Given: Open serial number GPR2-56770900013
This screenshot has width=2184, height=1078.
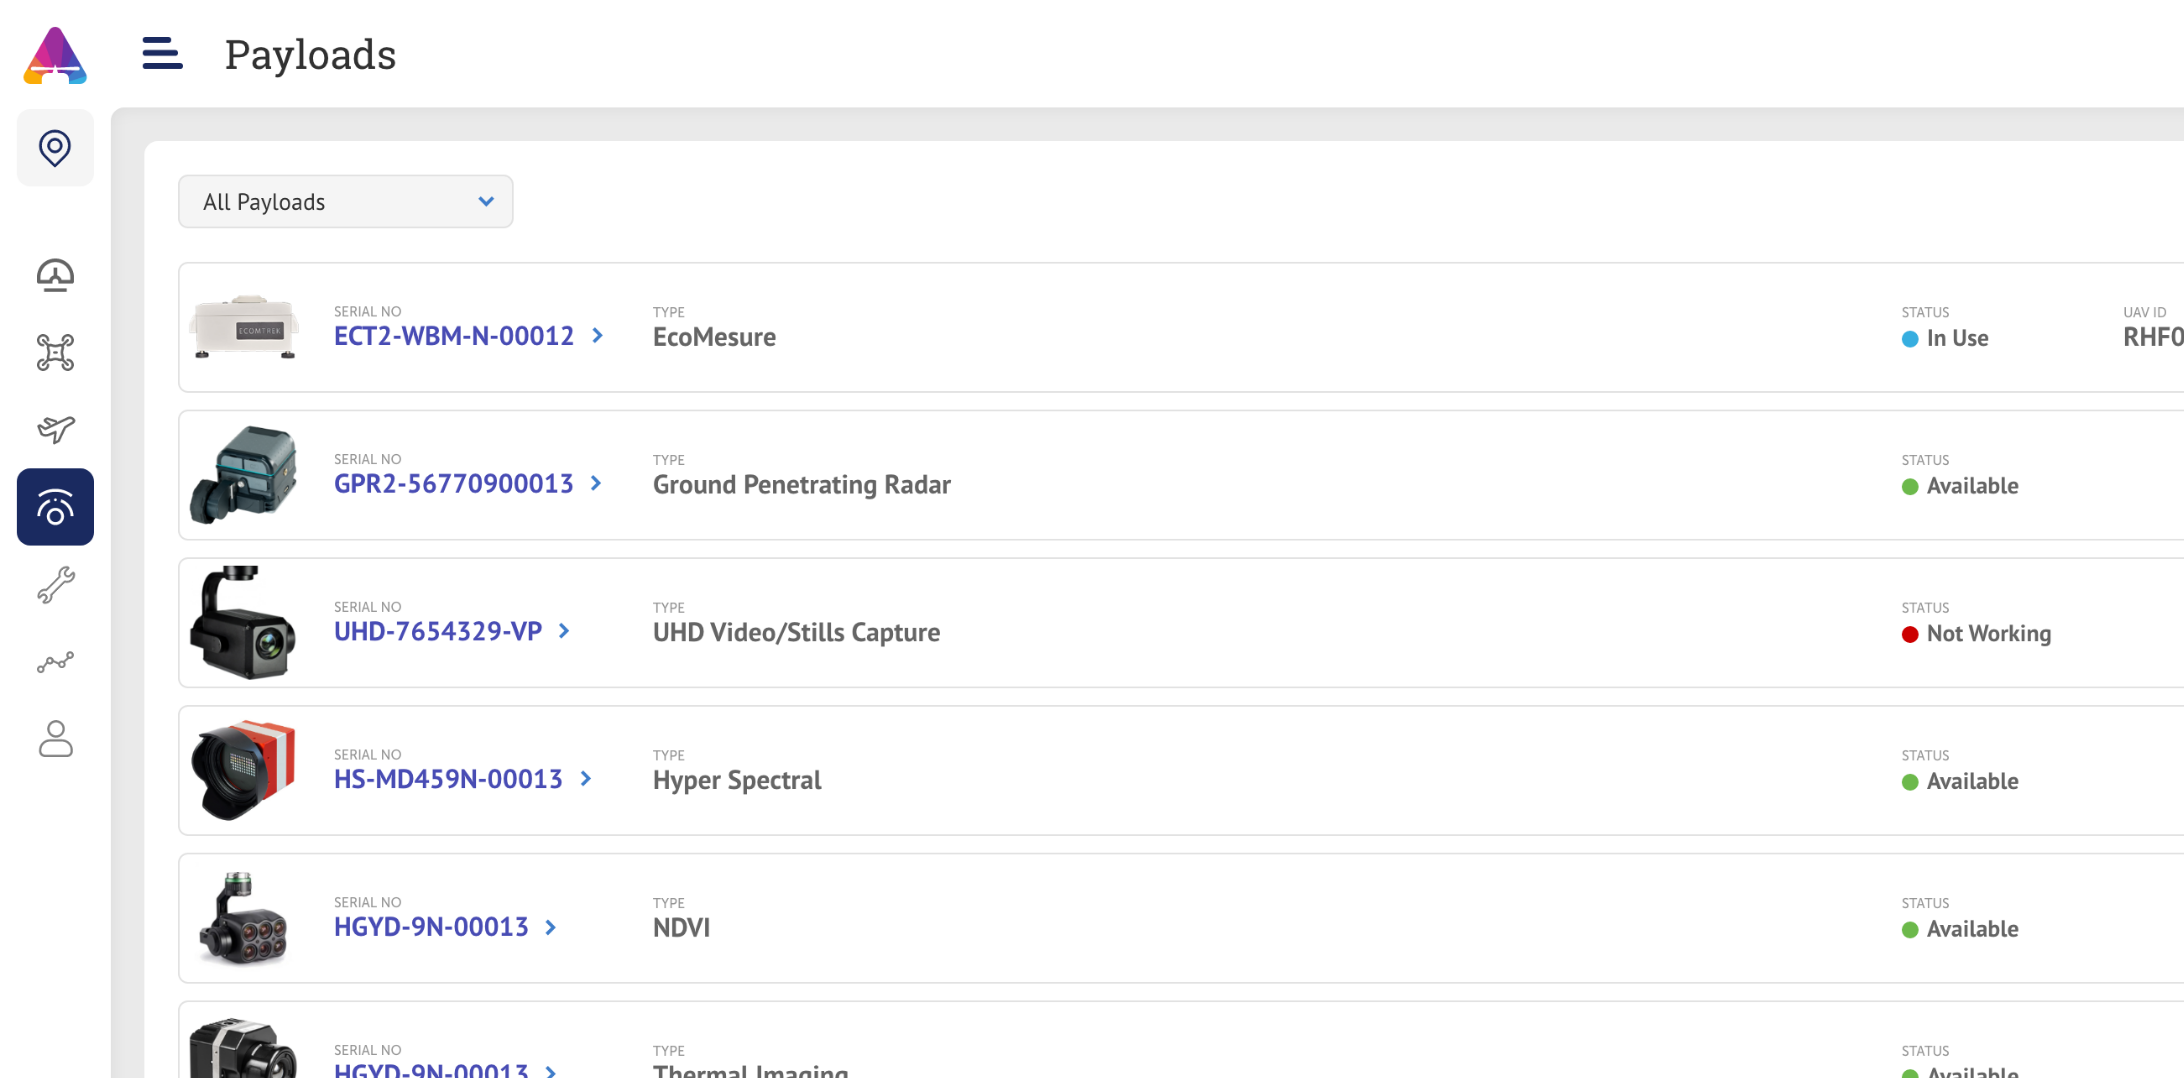Looking at the screenshot, I should coord(453,484).
